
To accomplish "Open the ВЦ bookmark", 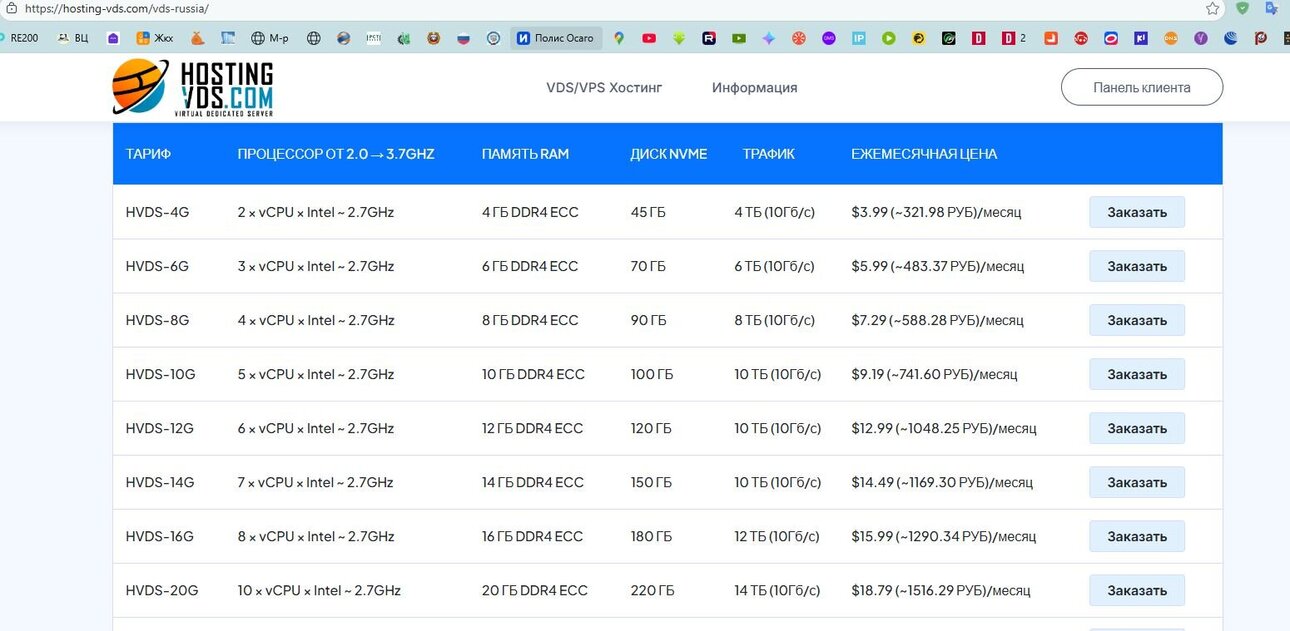I will (74, 38).
